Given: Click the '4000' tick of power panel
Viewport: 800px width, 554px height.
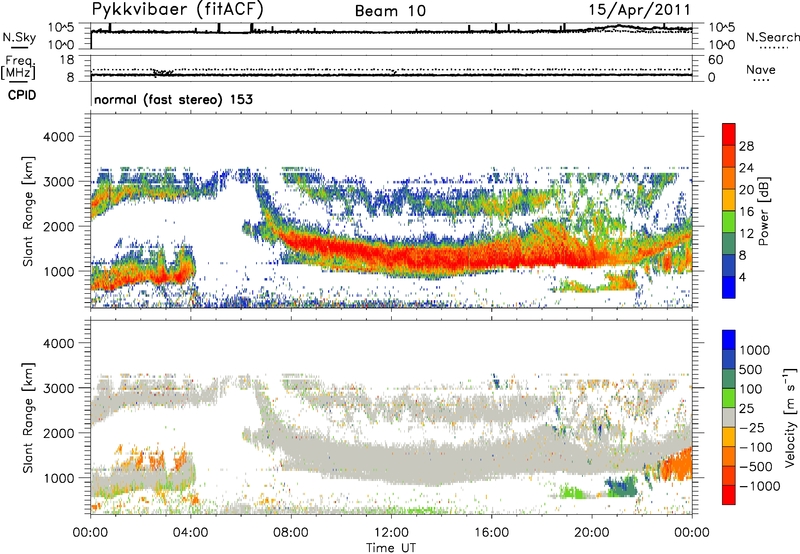Looking at the screenshot, I should pos(58,137).
